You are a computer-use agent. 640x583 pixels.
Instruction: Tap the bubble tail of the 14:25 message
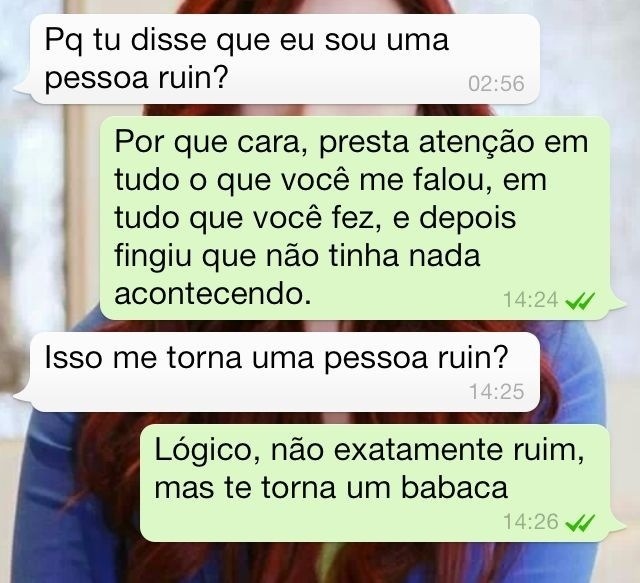point(24,396)
